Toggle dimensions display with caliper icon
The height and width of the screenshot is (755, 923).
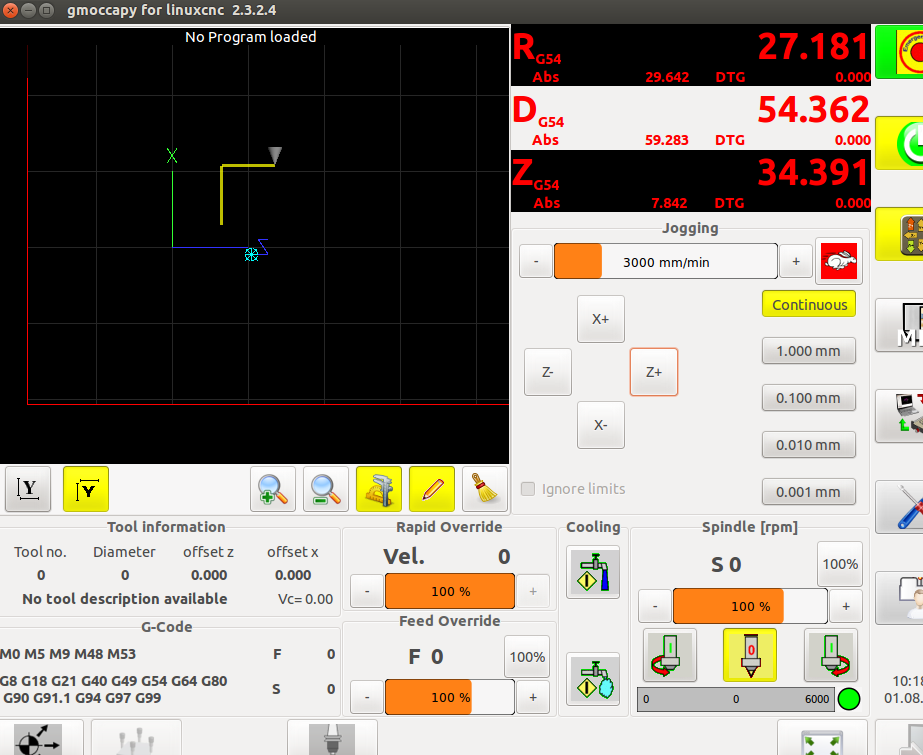click(379, 489)
